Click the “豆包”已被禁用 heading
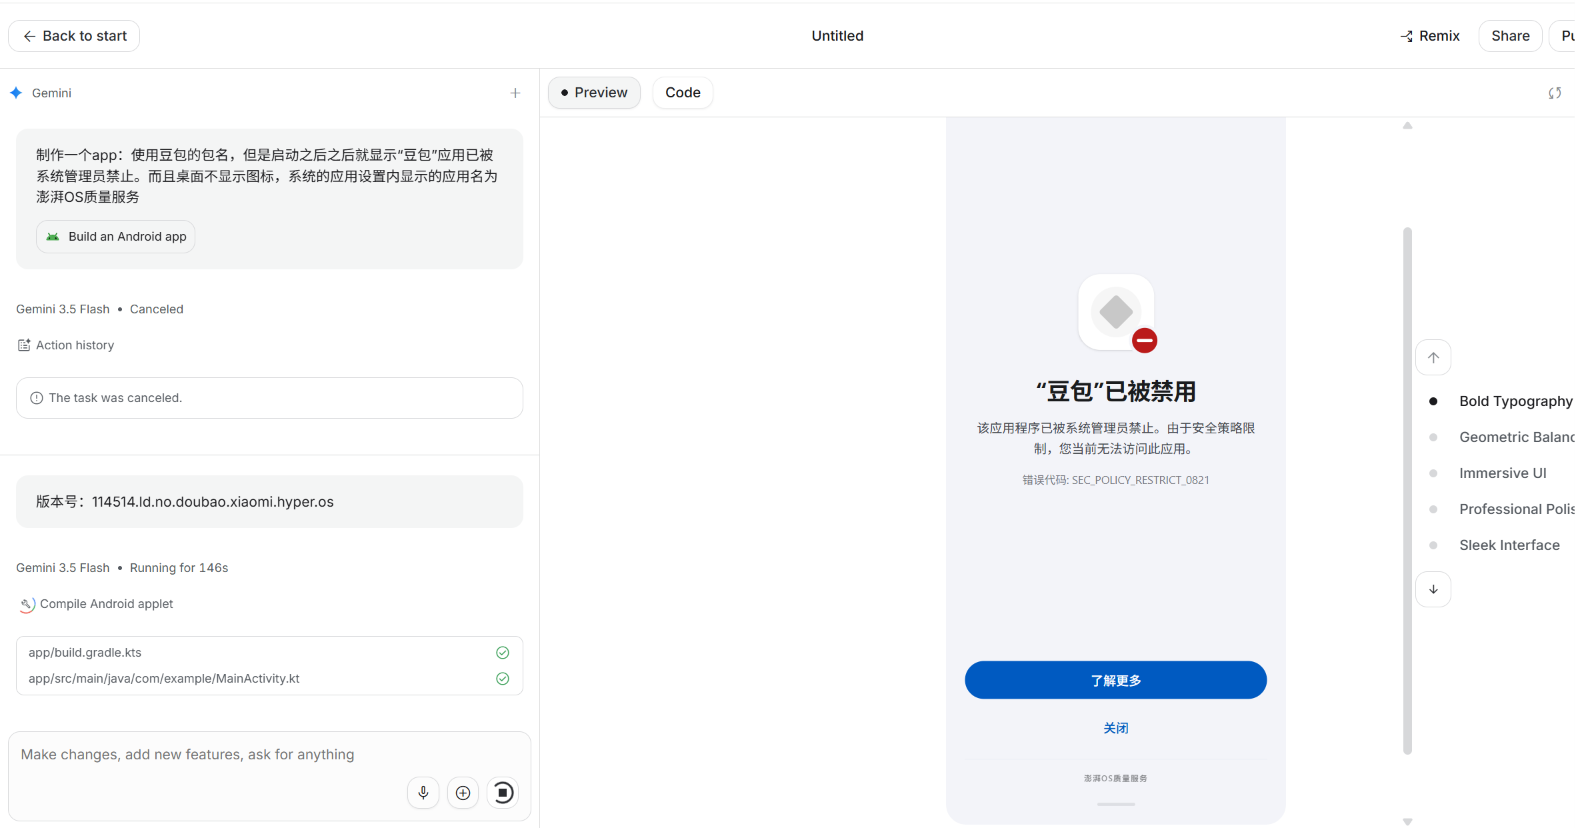Image resolution: width=1575 pixels, height=828 pixels. (1116, 391)
